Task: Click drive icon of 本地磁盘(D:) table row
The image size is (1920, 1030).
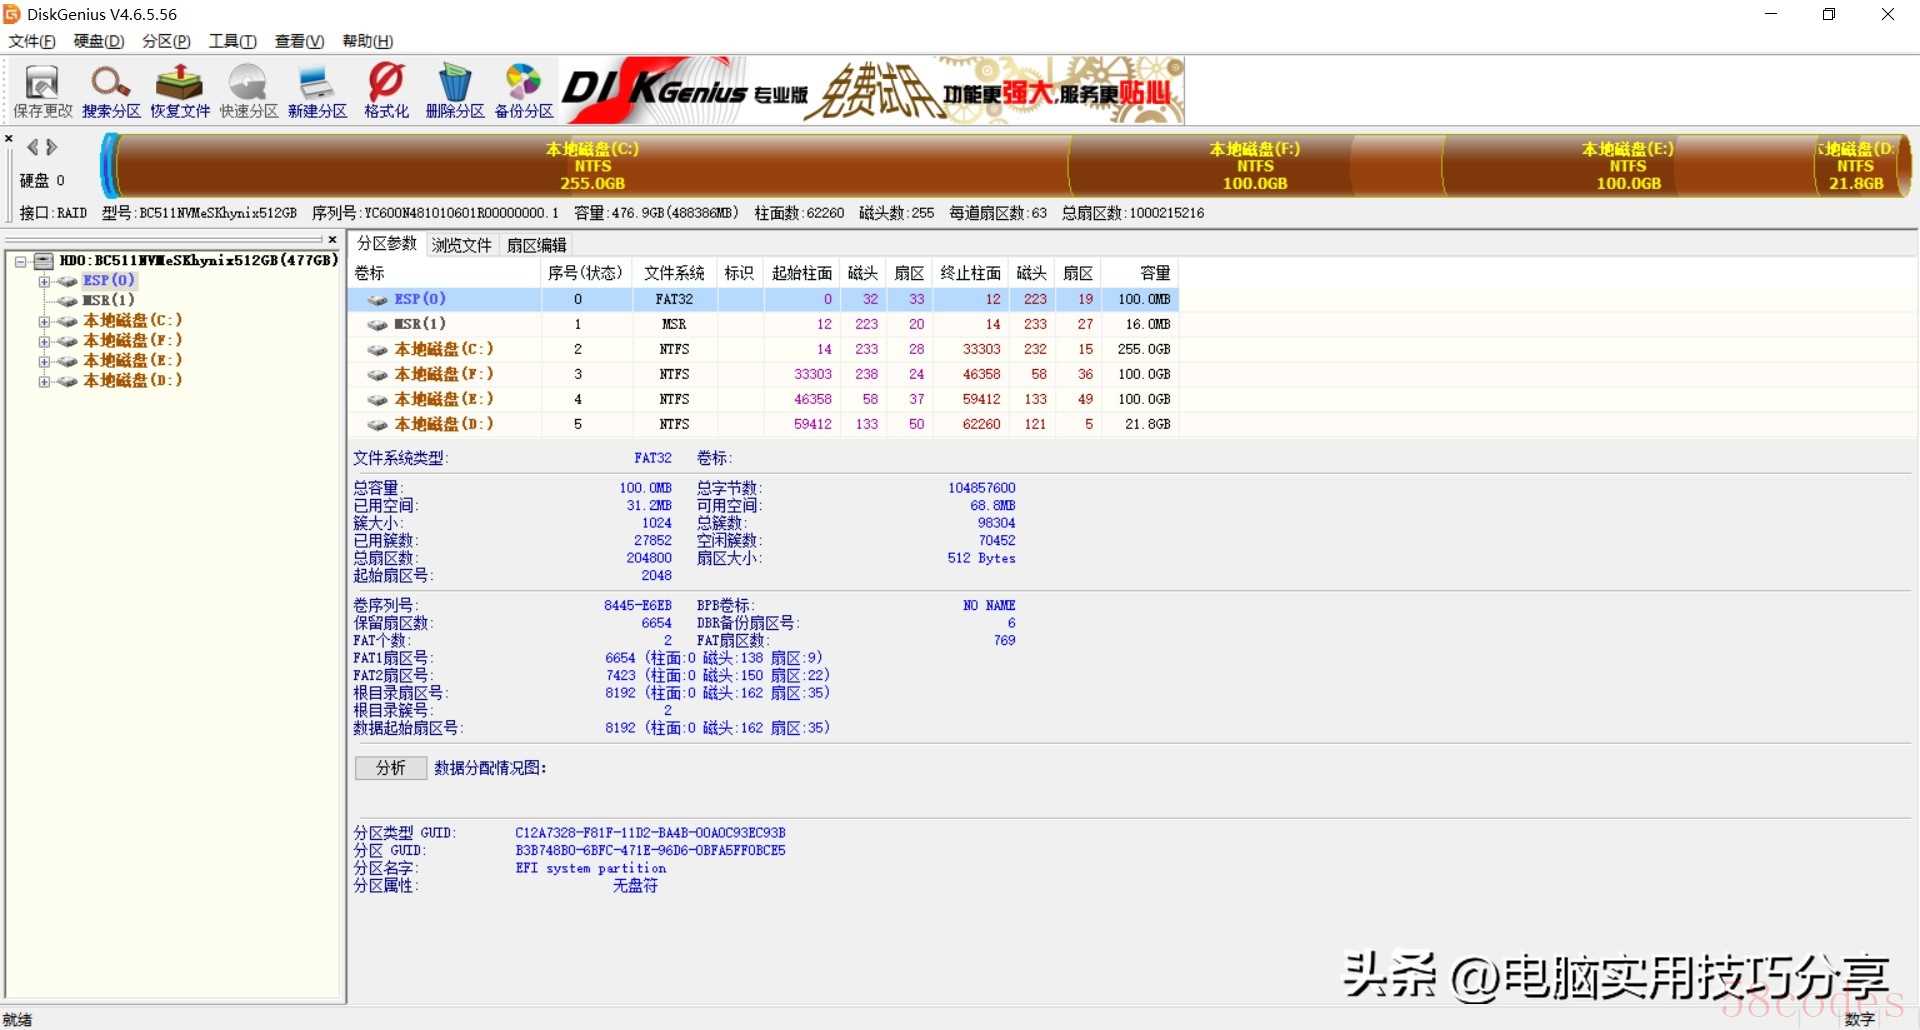Action: point(377,424)
